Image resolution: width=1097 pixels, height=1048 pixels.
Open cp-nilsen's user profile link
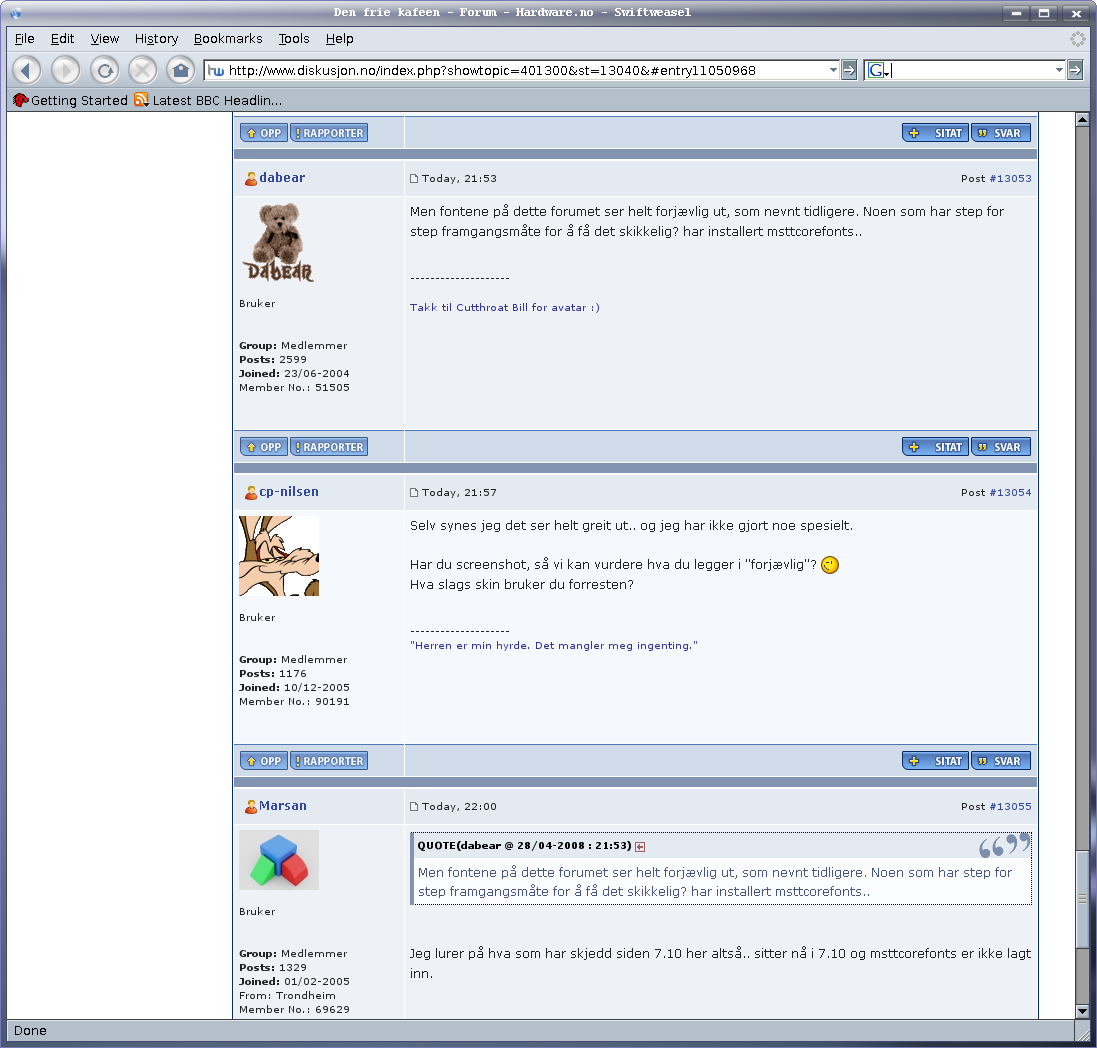click(x=289, y=492)
